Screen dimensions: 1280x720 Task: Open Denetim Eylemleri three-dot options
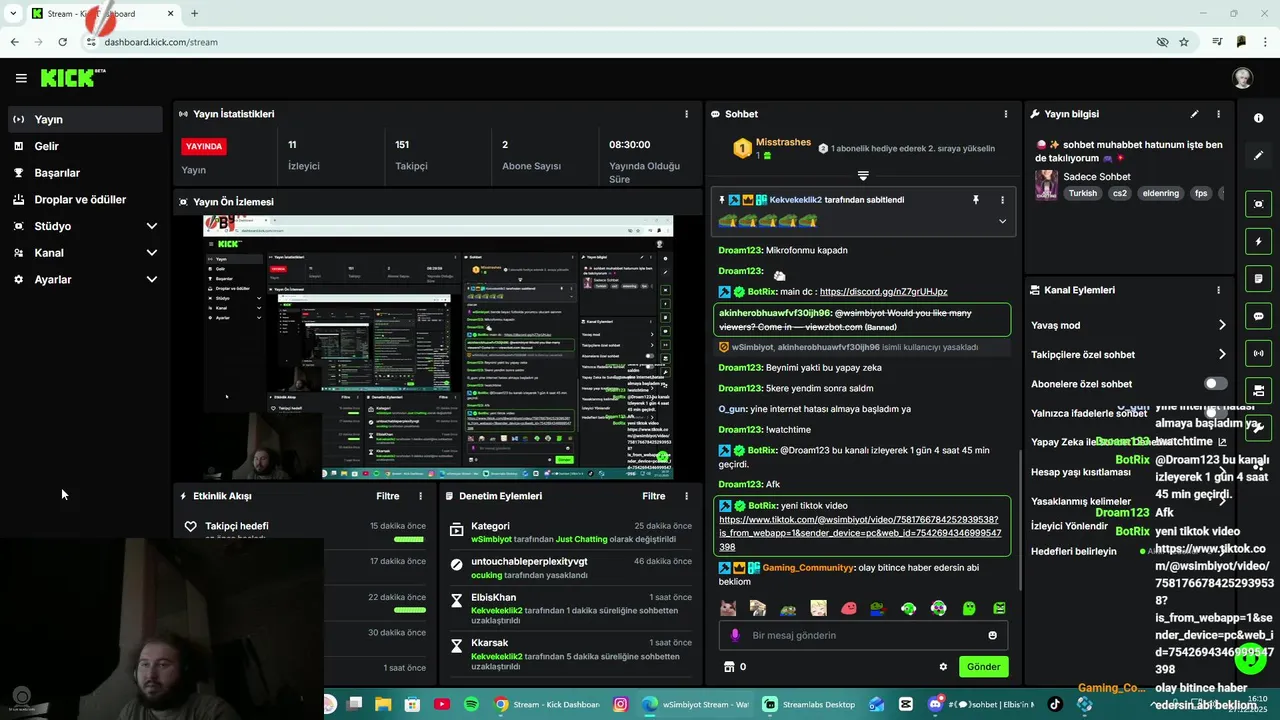(x=686, y=496)
